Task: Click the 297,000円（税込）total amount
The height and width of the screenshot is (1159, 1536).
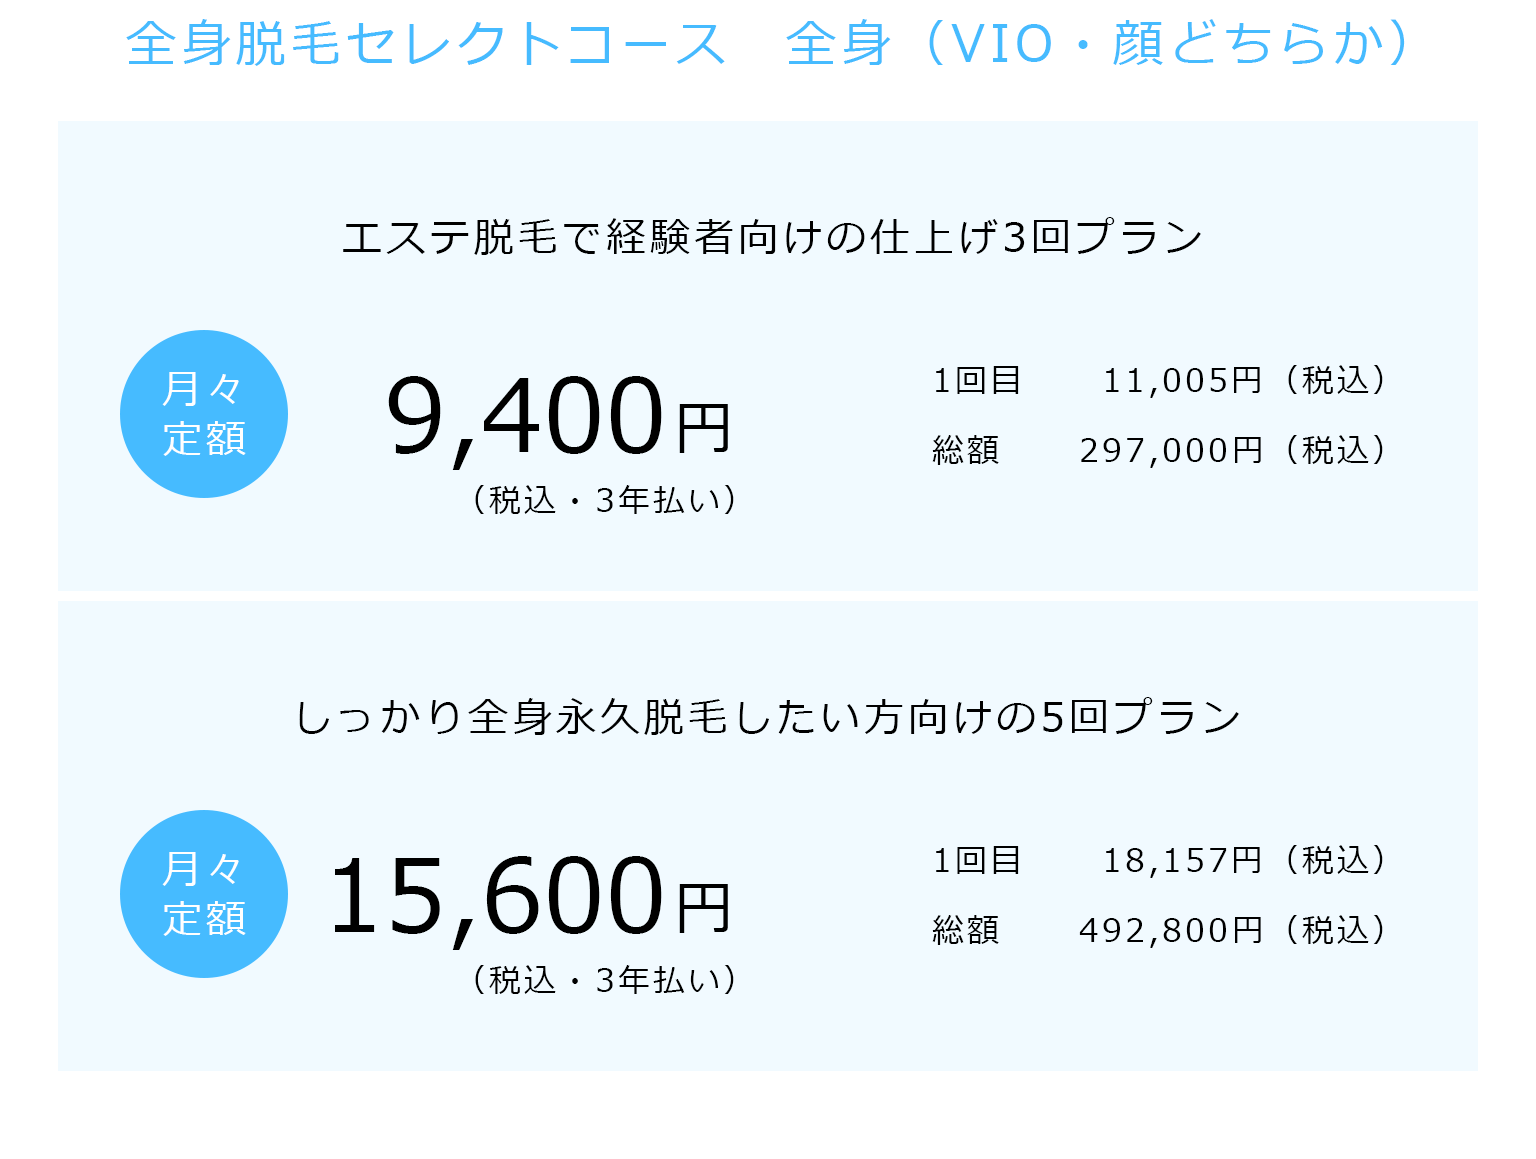Action: coord(1236,450)
